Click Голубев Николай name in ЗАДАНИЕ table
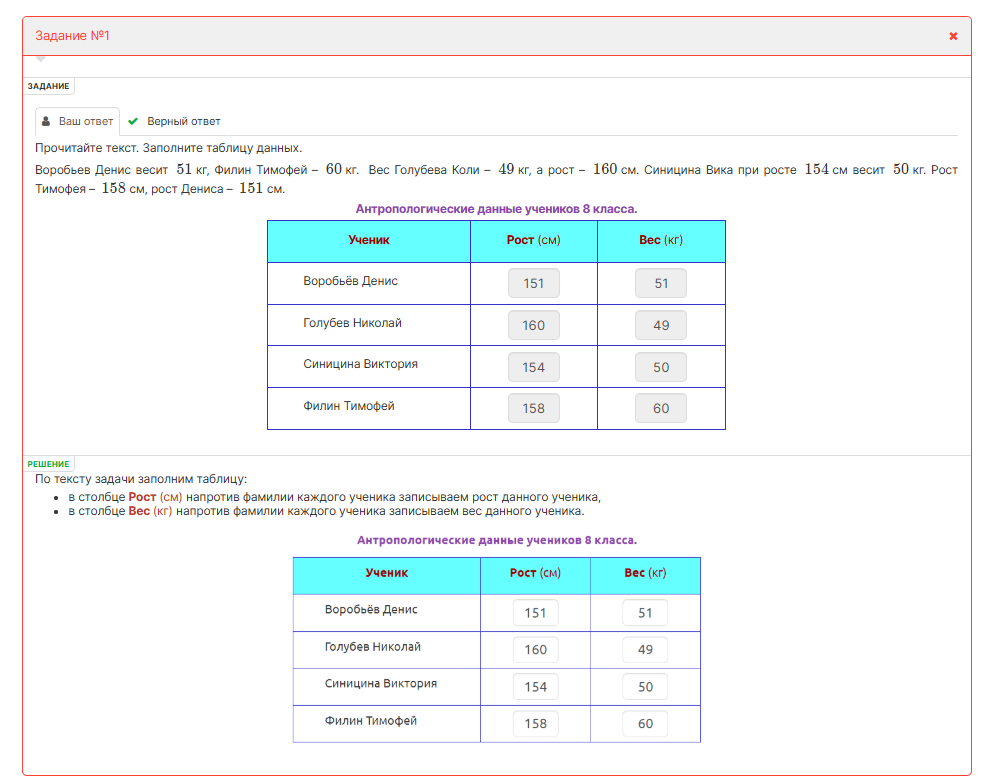 (352, 323)
